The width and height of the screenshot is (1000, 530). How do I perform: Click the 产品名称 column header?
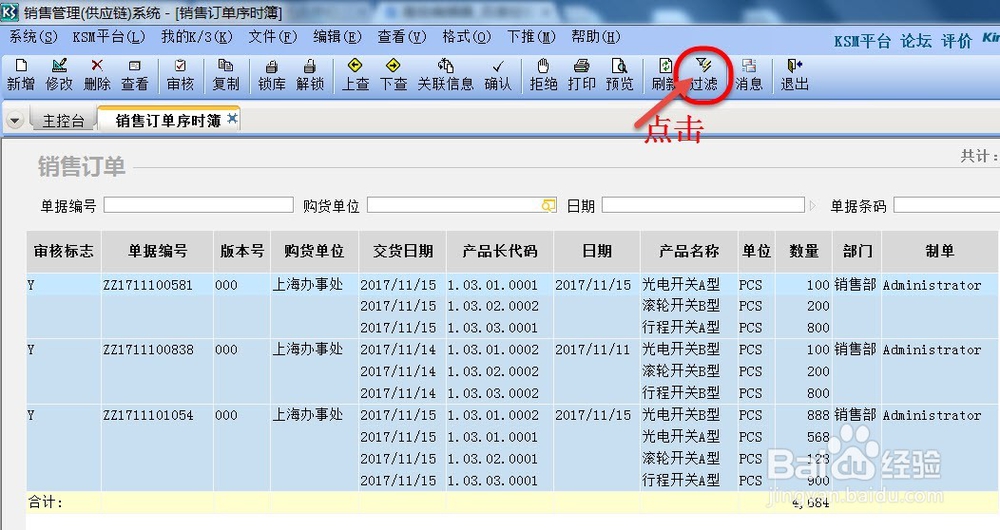(x=689, y=251)
